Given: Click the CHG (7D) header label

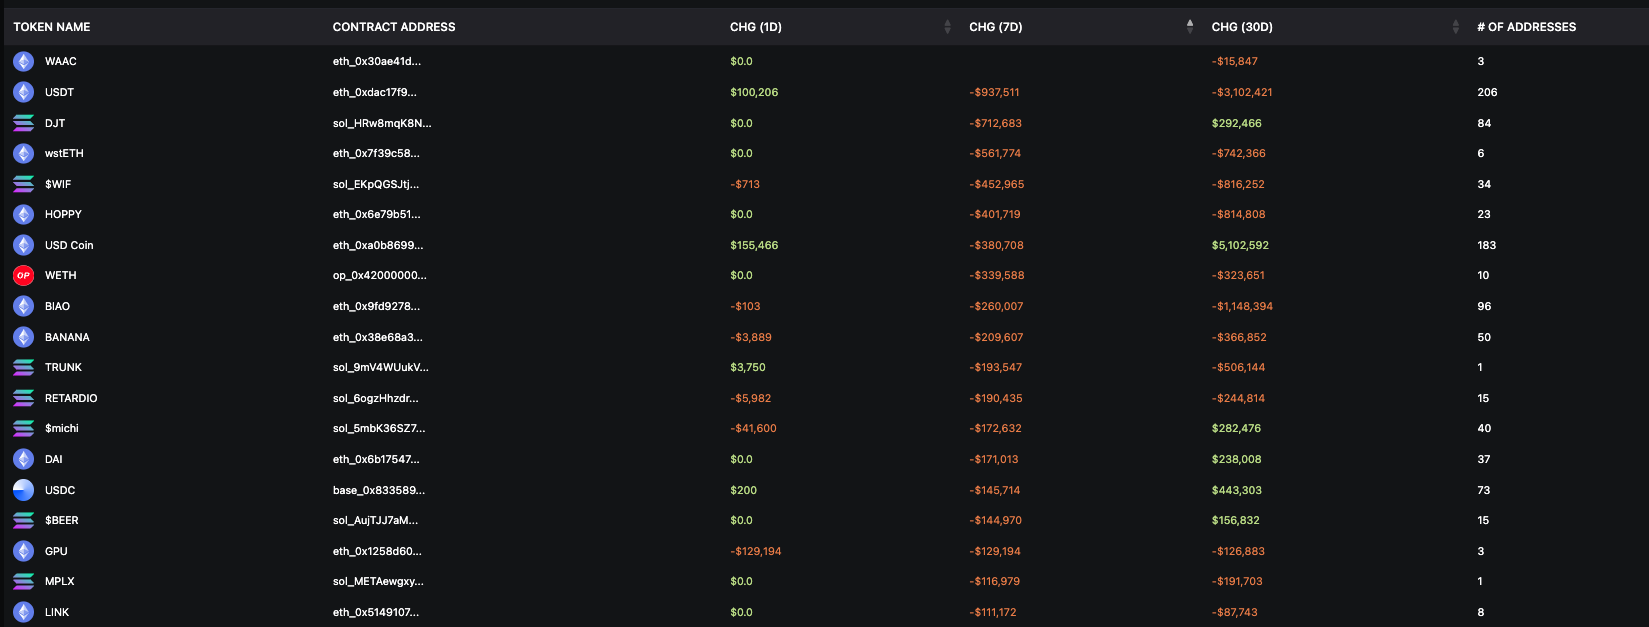Looking at the screenshot, I should coord(996,27).
